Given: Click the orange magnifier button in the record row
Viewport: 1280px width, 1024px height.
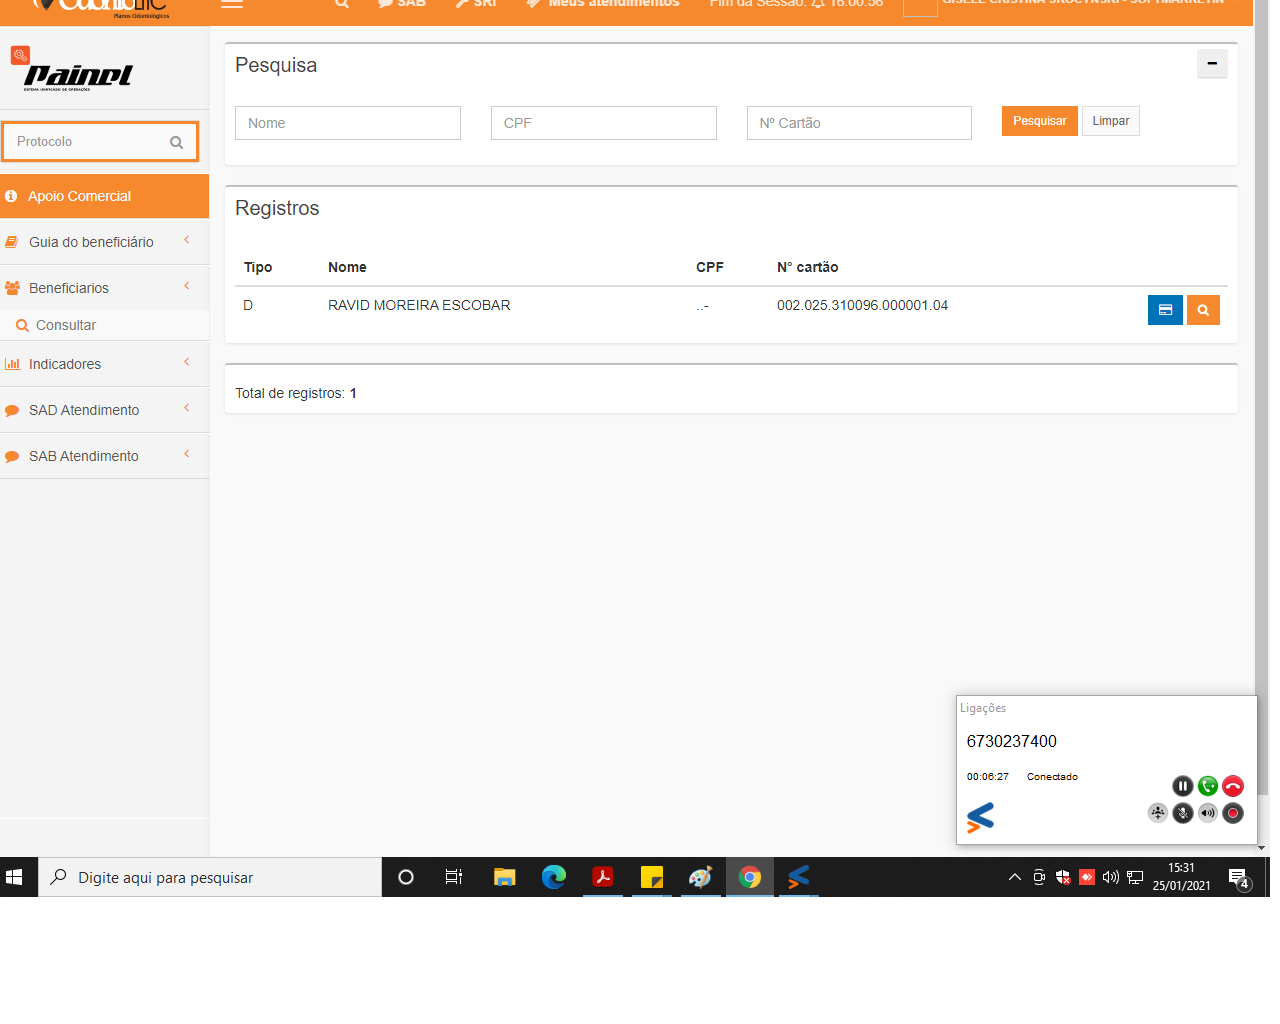Looking at the screenshot, I should pyautogui.click(x=1203, y=310).
